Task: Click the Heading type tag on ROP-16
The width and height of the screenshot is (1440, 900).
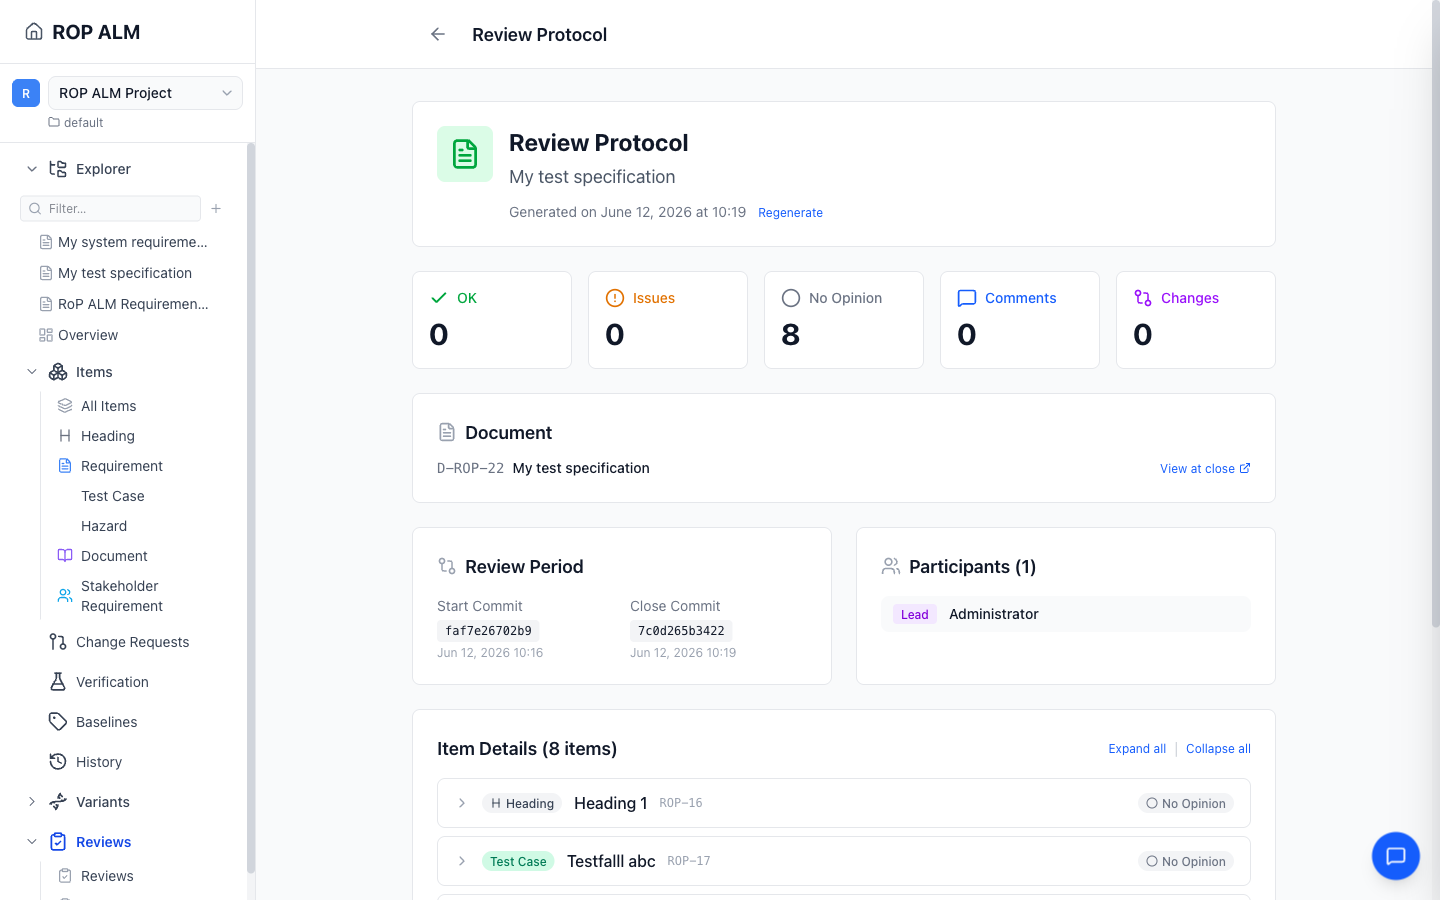Action: pos(522,803)
